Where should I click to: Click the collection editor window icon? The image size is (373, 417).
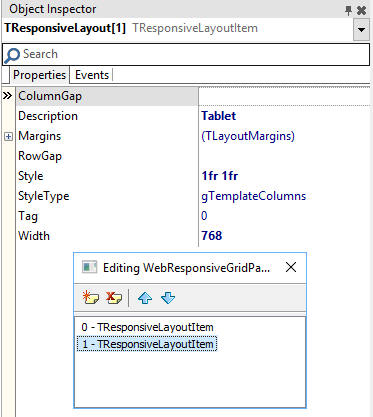pos(89,267)
